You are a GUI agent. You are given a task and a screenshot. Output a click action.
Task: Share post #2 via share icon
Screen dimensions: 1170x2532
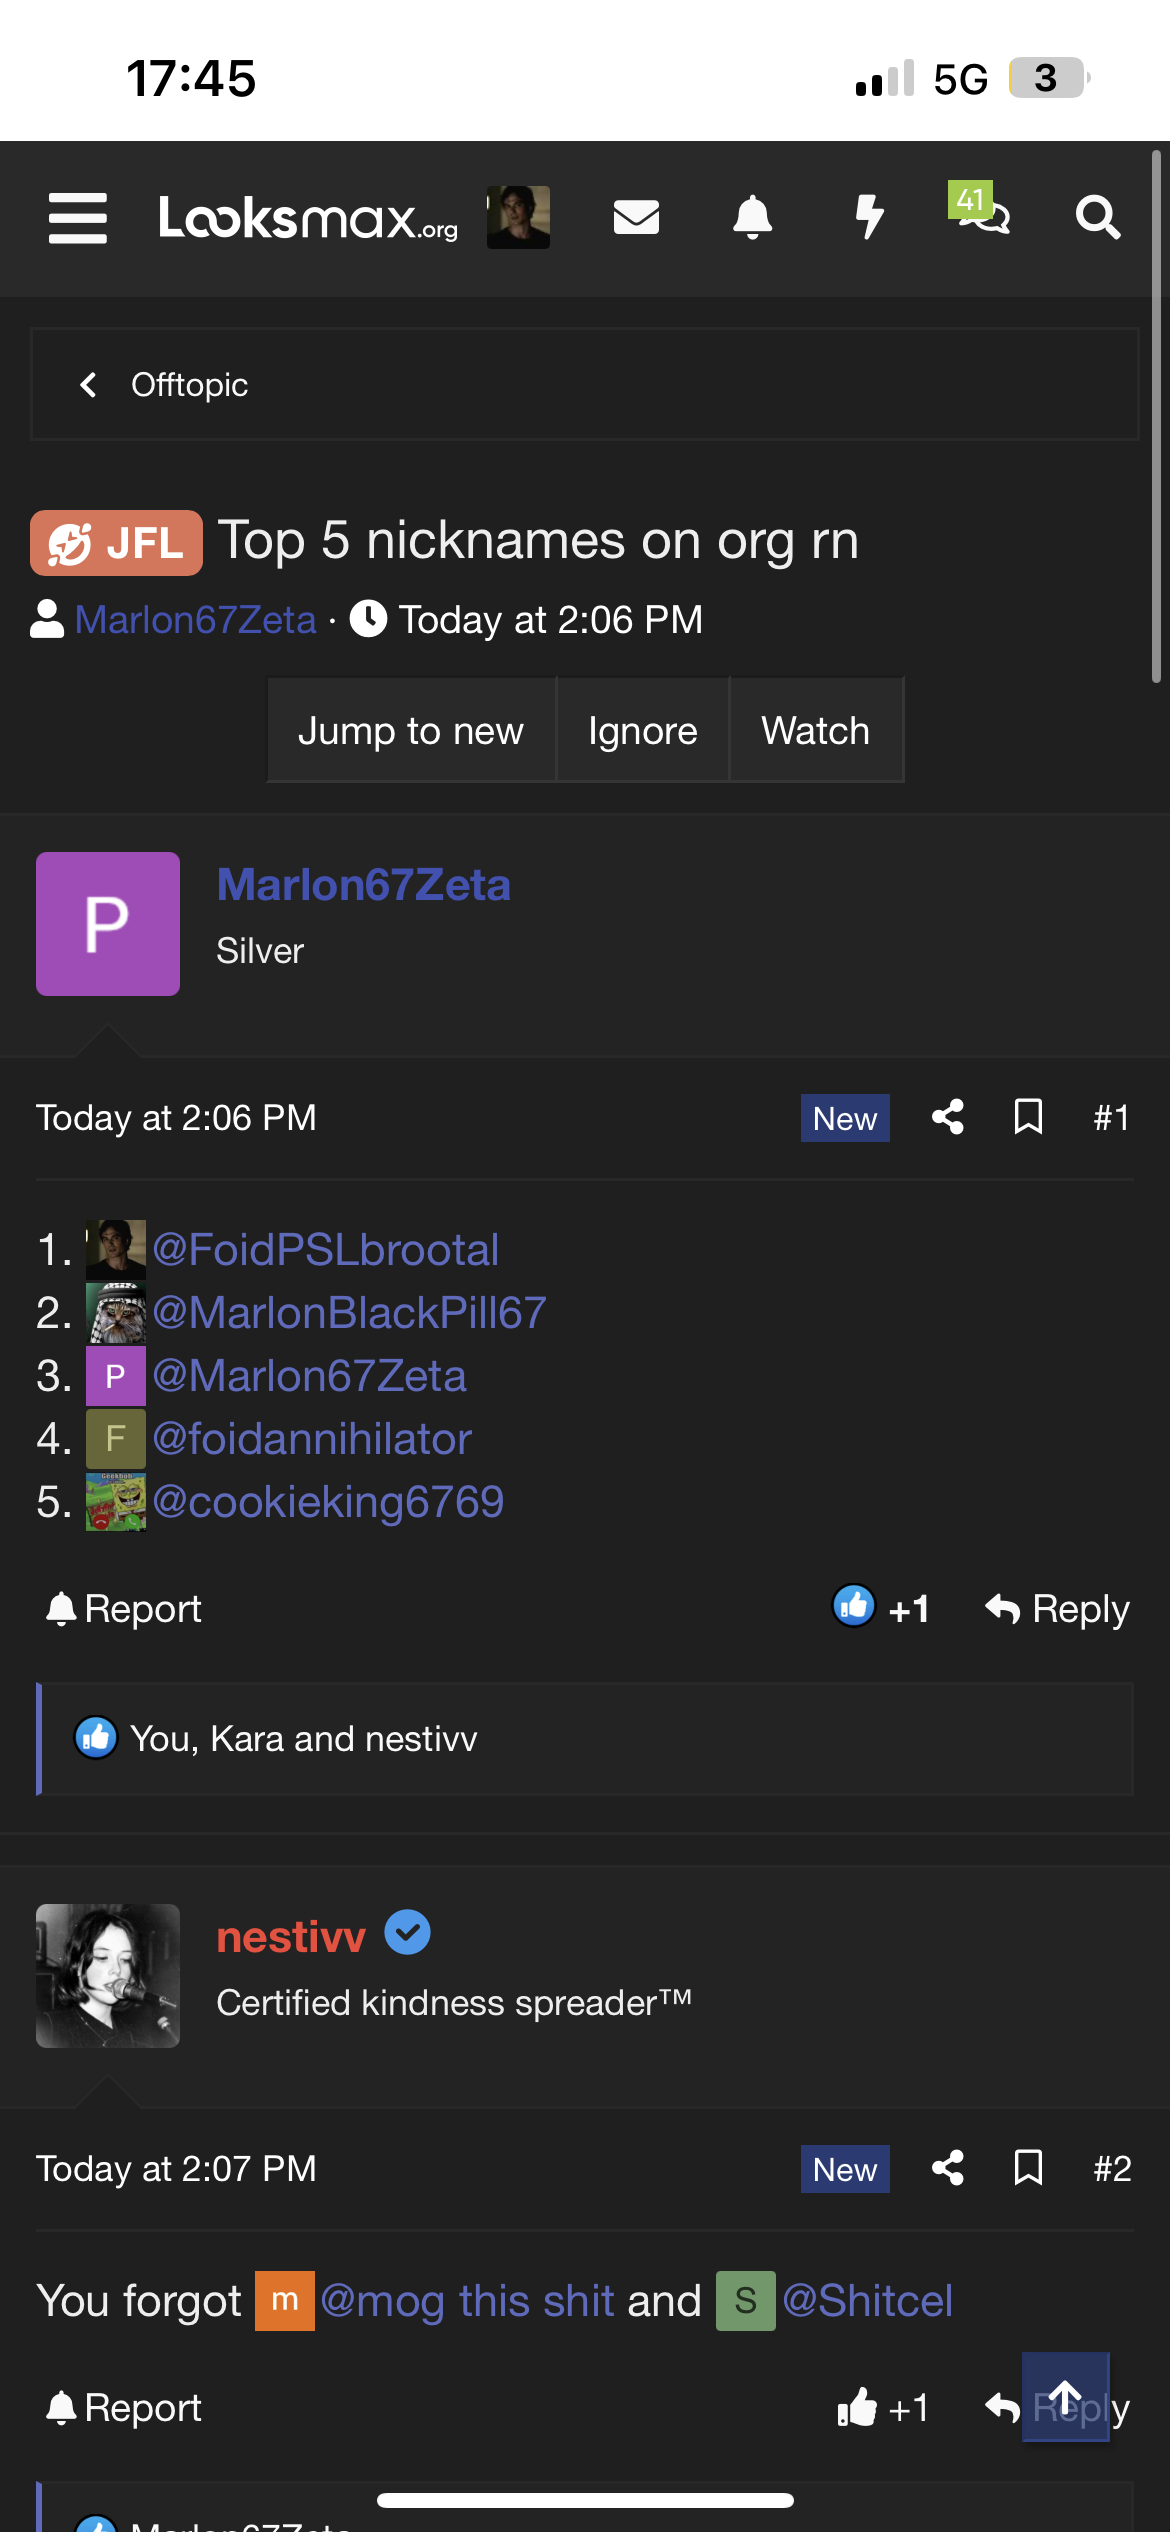point(947,2168)
